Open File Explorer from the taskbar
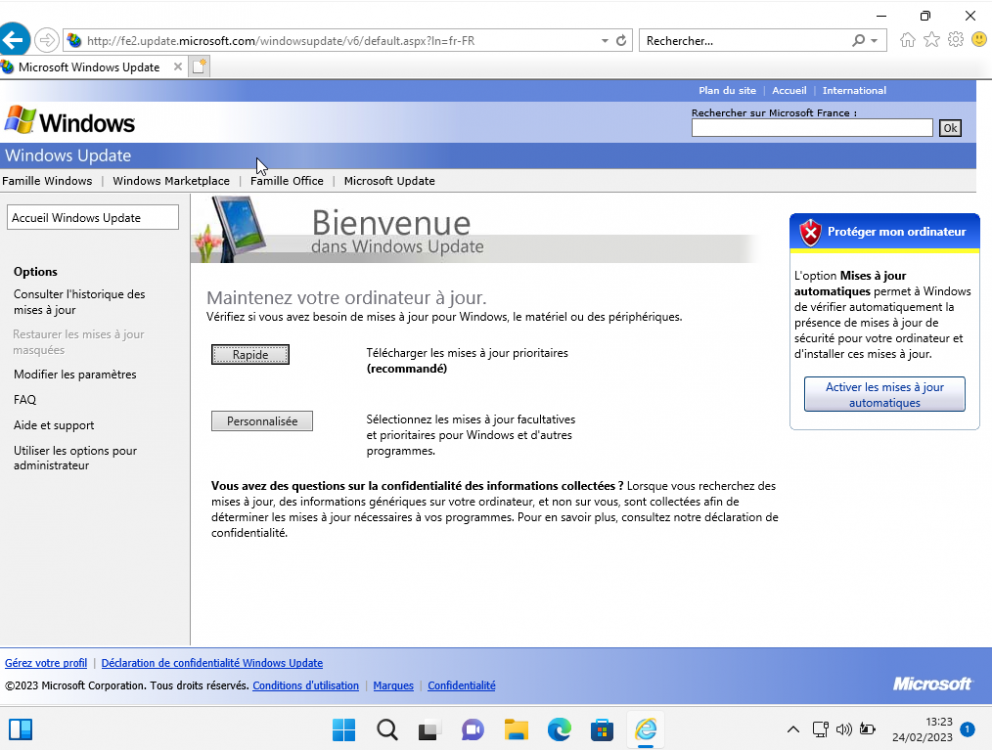 pyautogui.click(x=516, y=729)
